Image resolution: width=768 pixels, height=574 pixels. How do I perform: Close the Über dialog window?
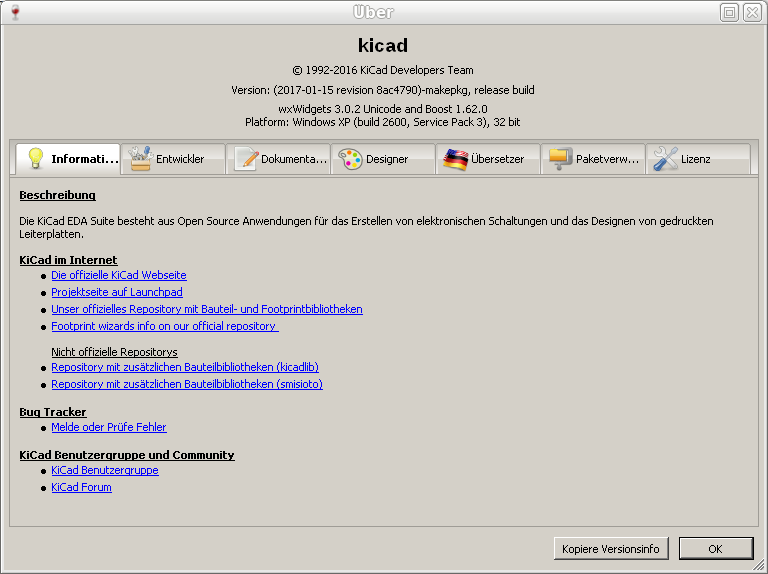pos(752,12)
